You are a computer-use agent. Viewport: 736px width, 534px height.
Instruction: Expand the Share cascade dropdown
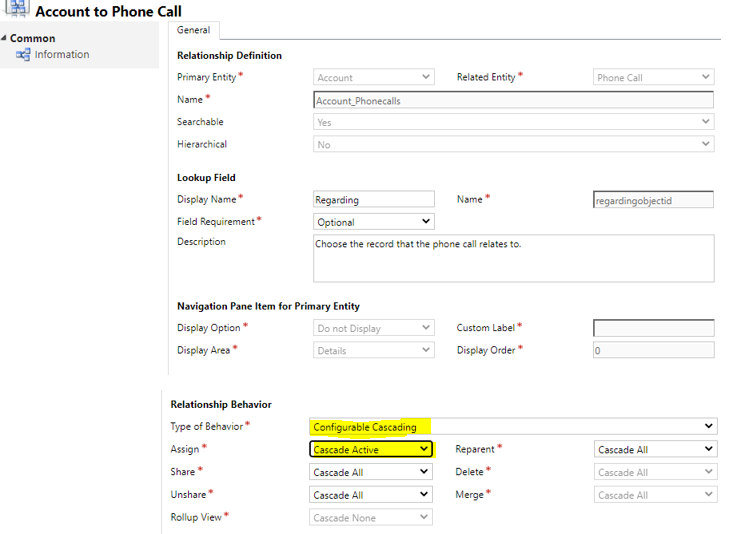(371, 472)
